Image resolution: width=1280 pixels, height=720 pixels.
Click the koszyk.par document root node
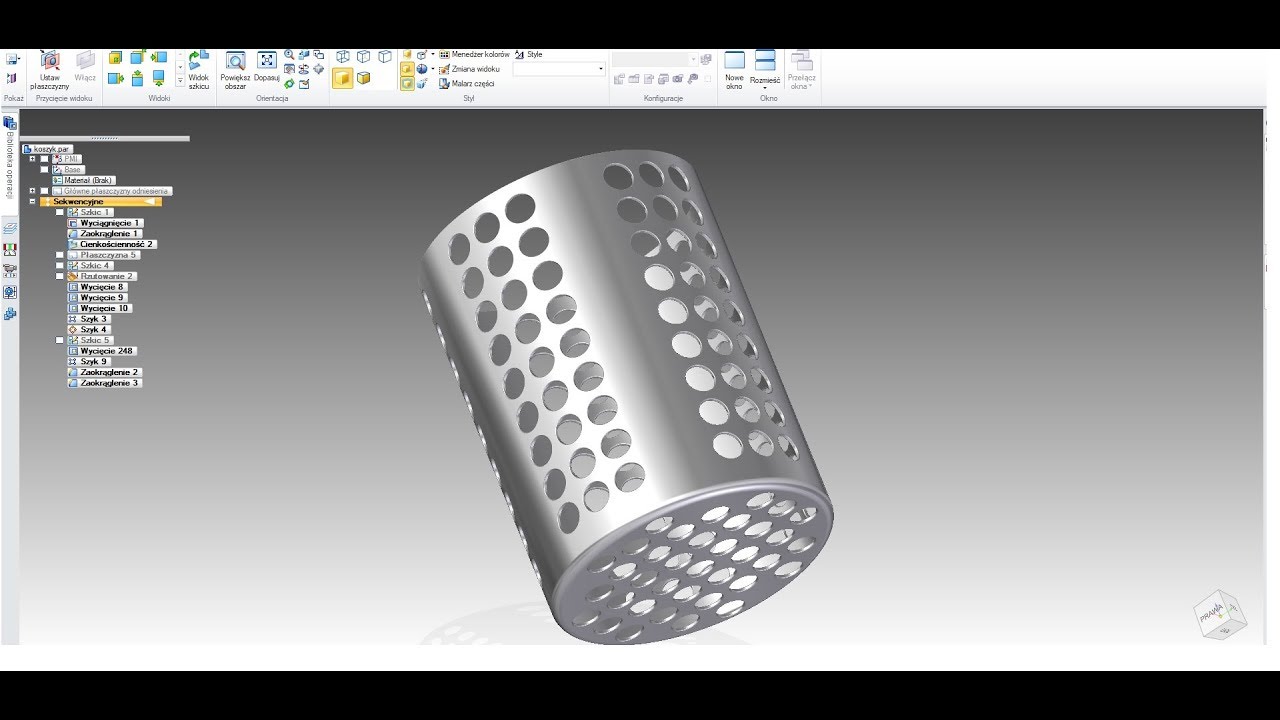click(46, 149)
